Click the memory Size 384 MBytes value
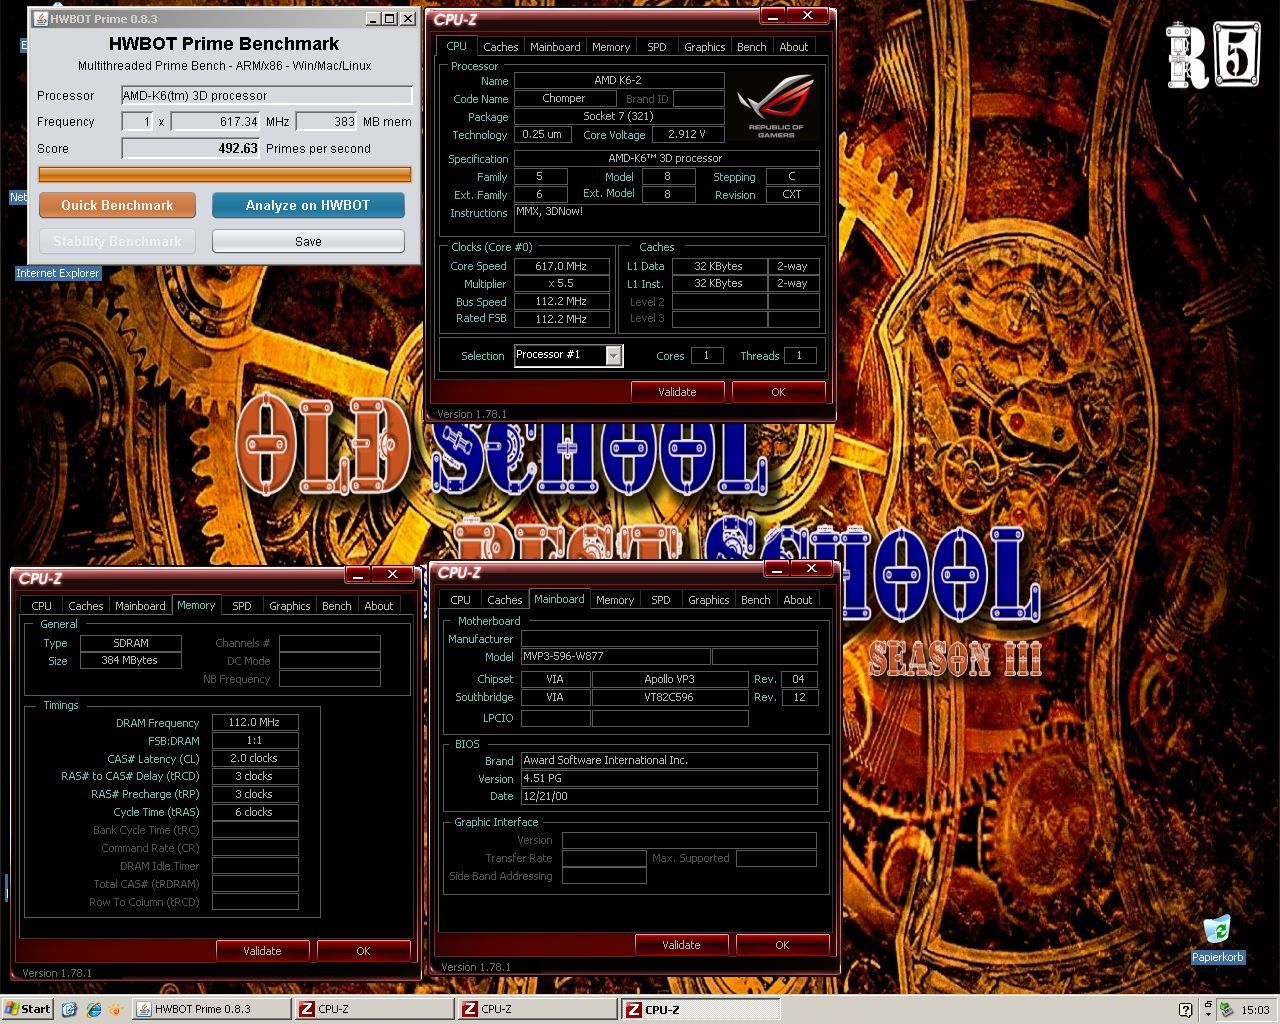 point(132,660)
